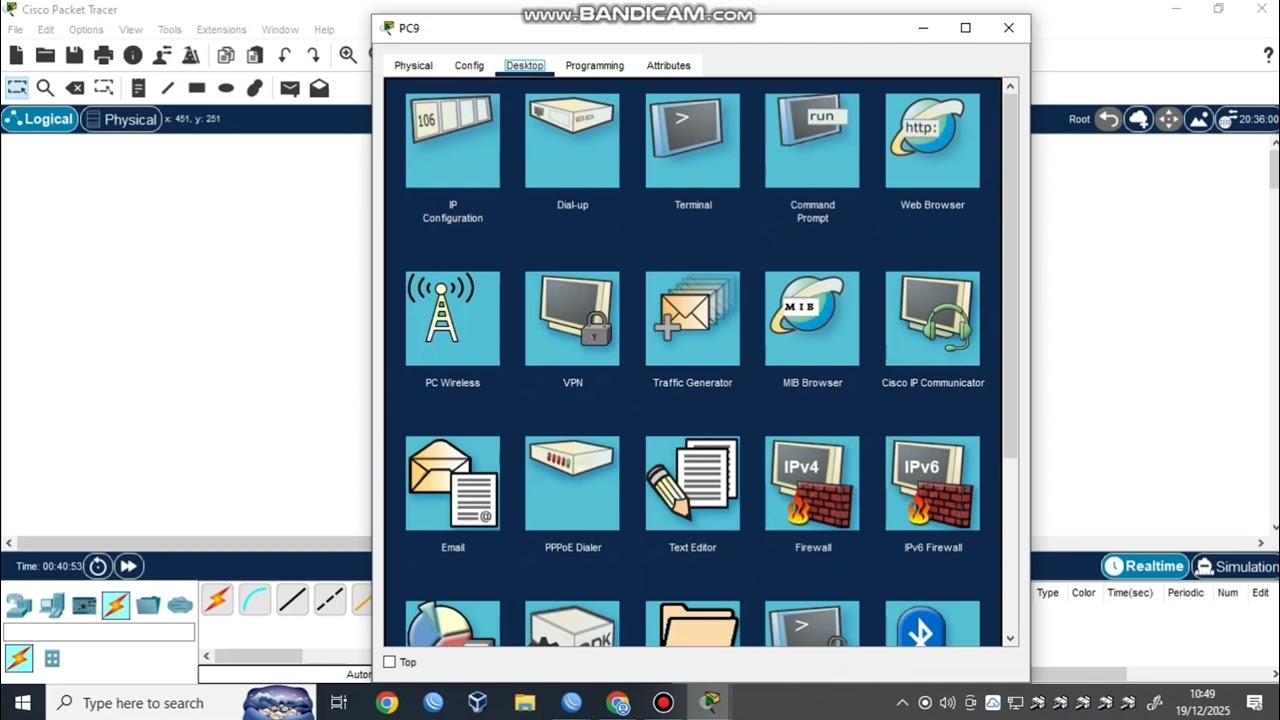This screenshot has width=1280, height=720.
Task: Open the Options menu
Action: 86,30
